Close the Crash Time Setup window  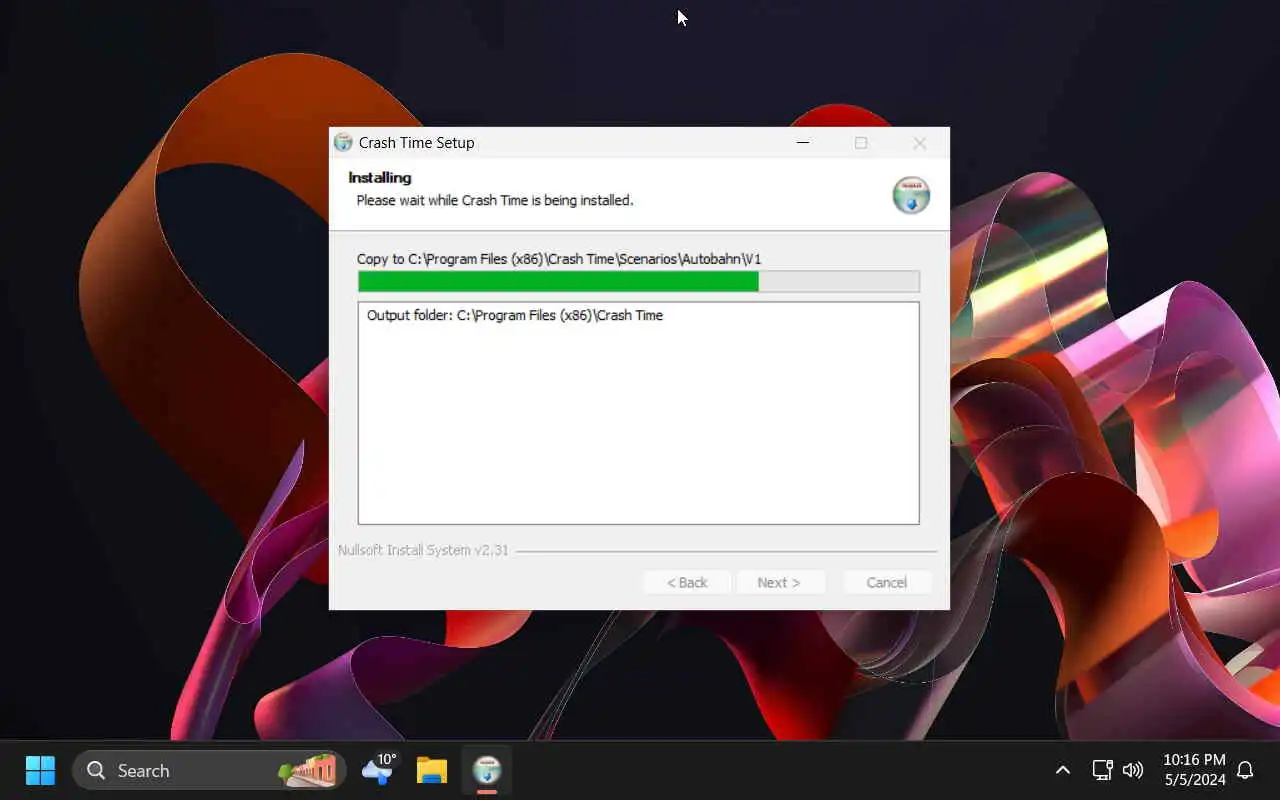[x=920, y=143]
